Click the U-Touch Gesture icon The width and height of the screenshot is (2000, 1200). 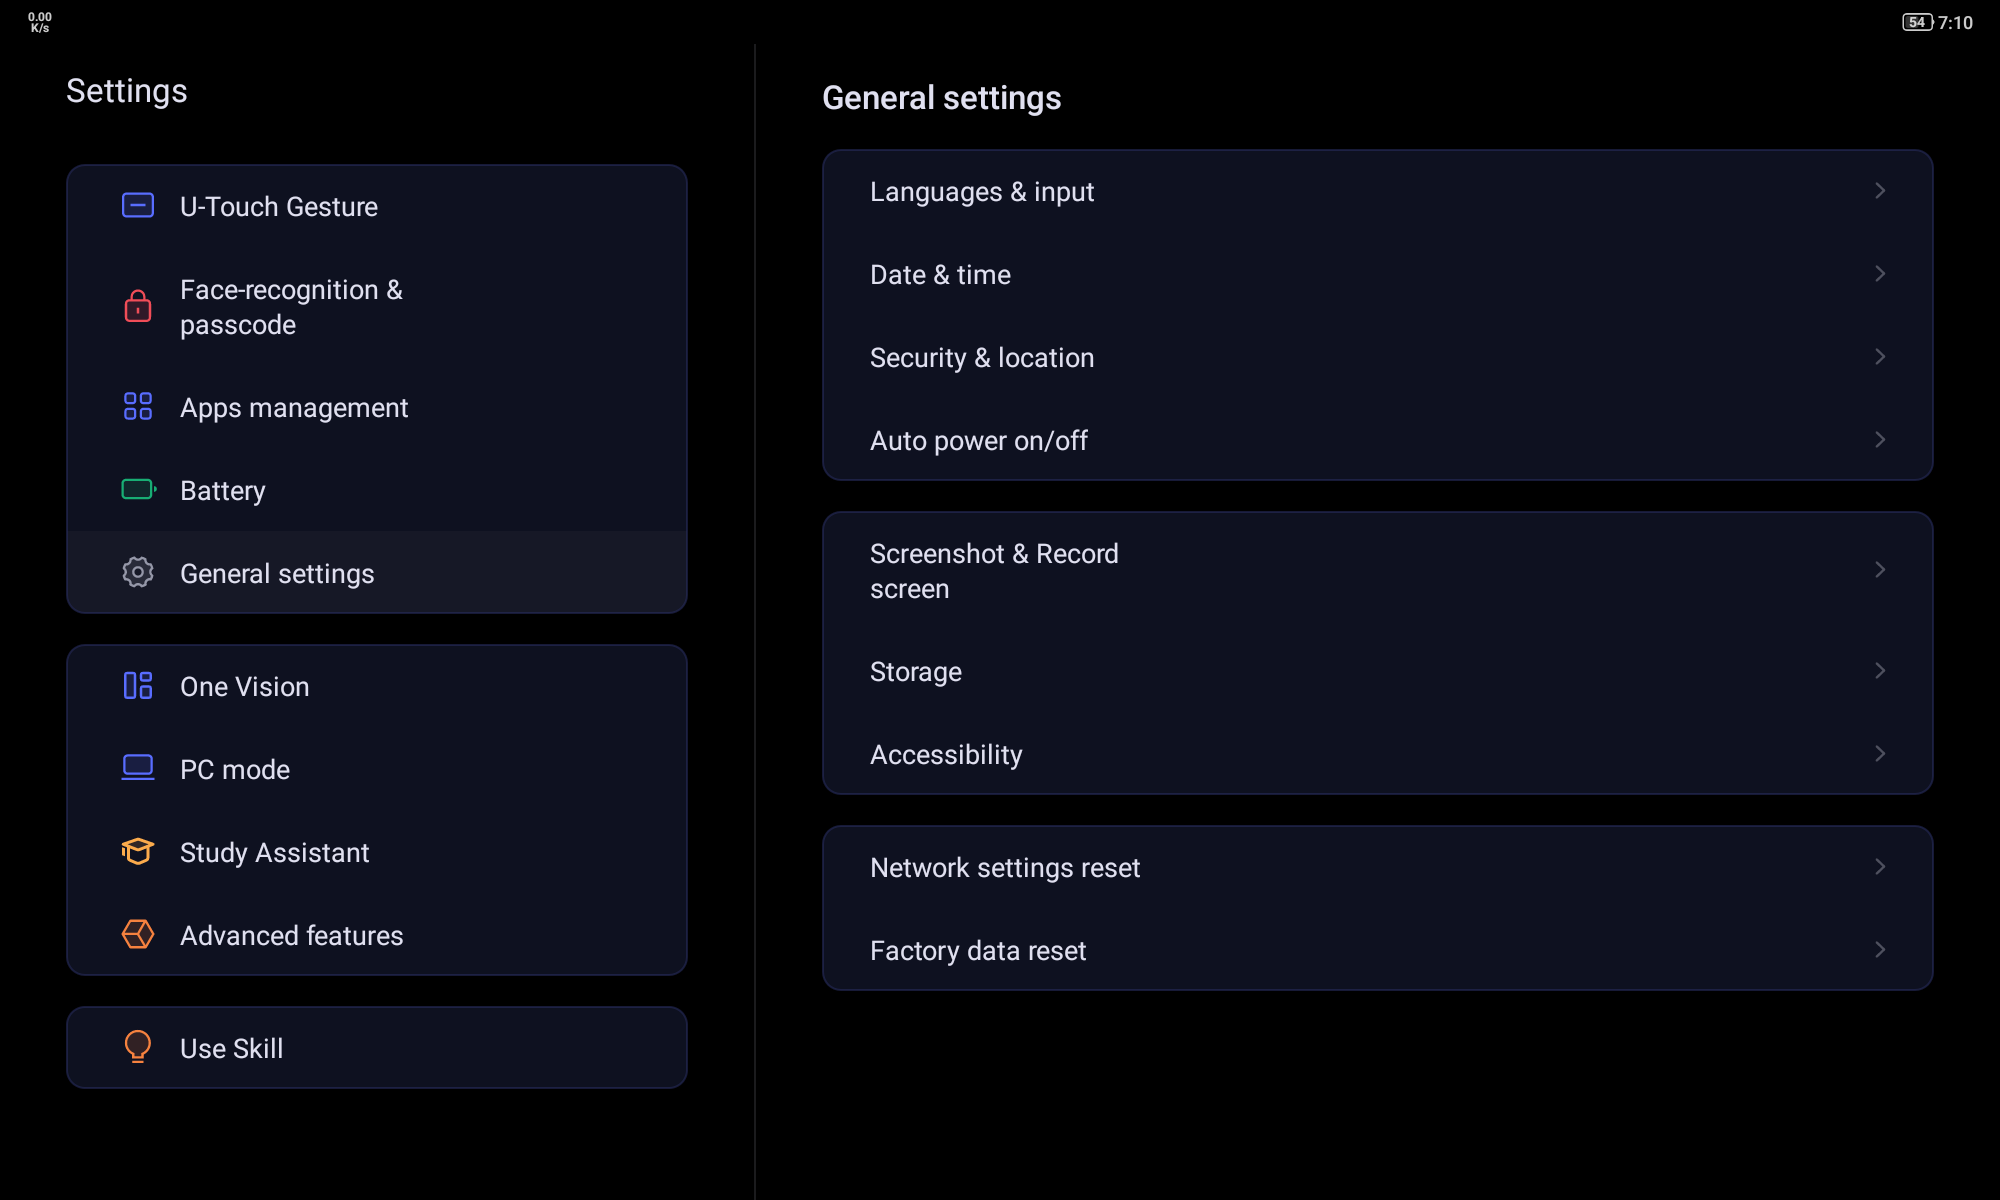click(x=138, y=206)
